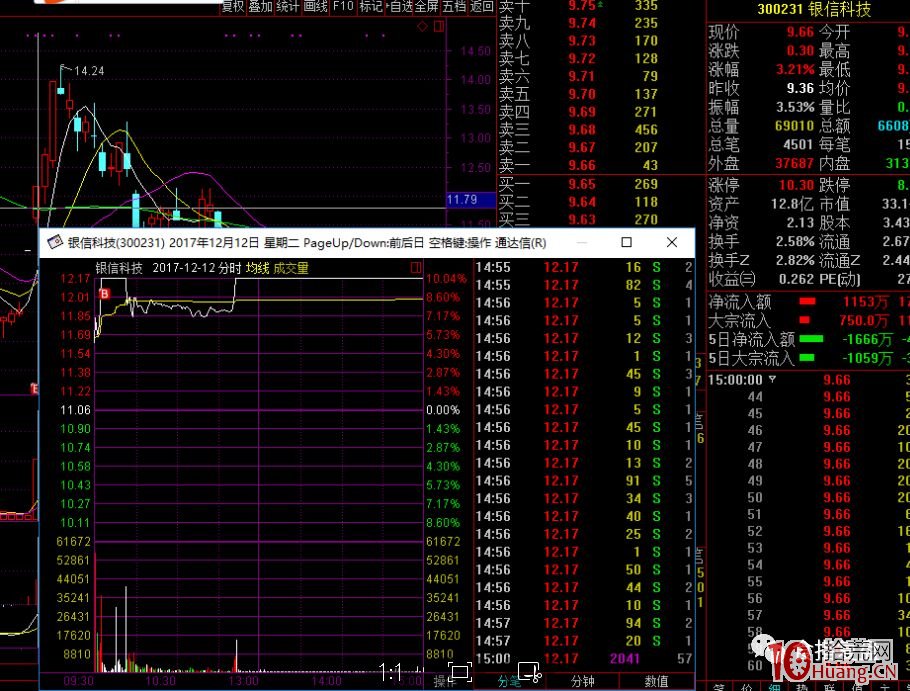910x691 pixels.
Task: Switch to the 数值 tab
Action: (656, 681)
